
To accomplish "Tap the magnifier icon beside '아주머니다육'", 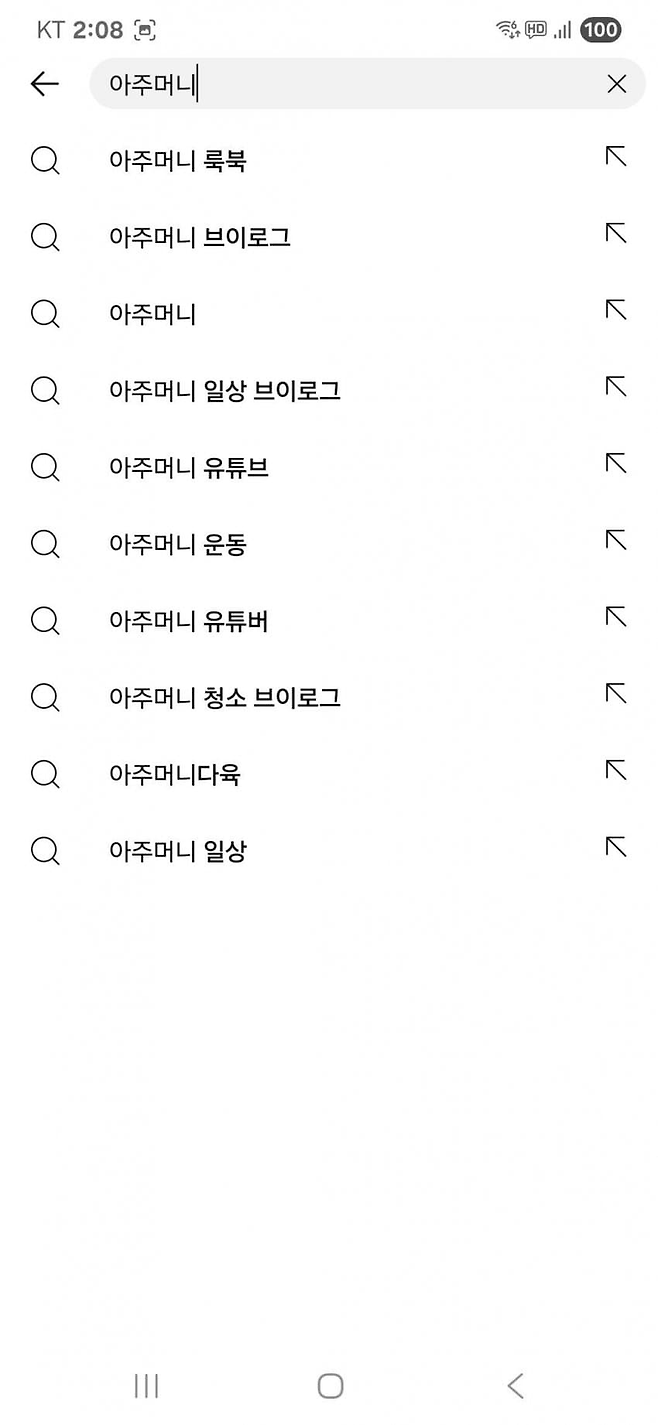I will (x=45, y=774).
